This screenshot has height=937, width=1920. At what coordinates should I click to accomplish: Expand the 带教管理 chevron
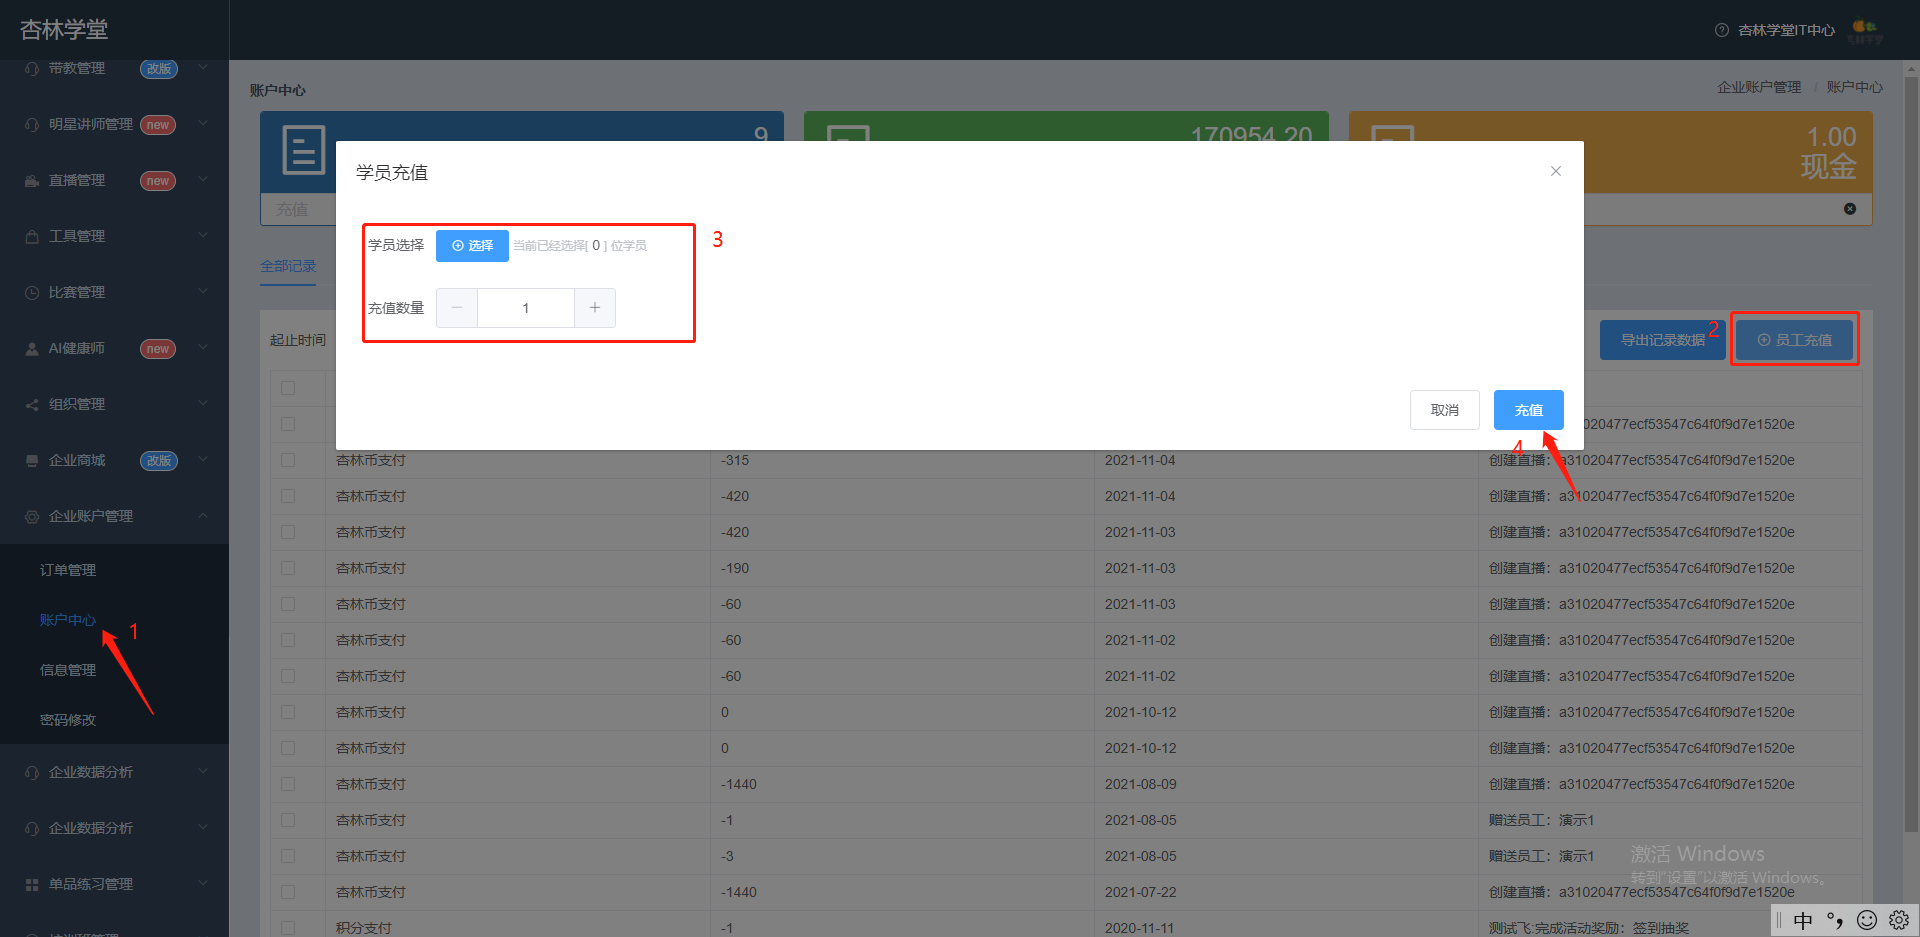[x=203, y=68]
